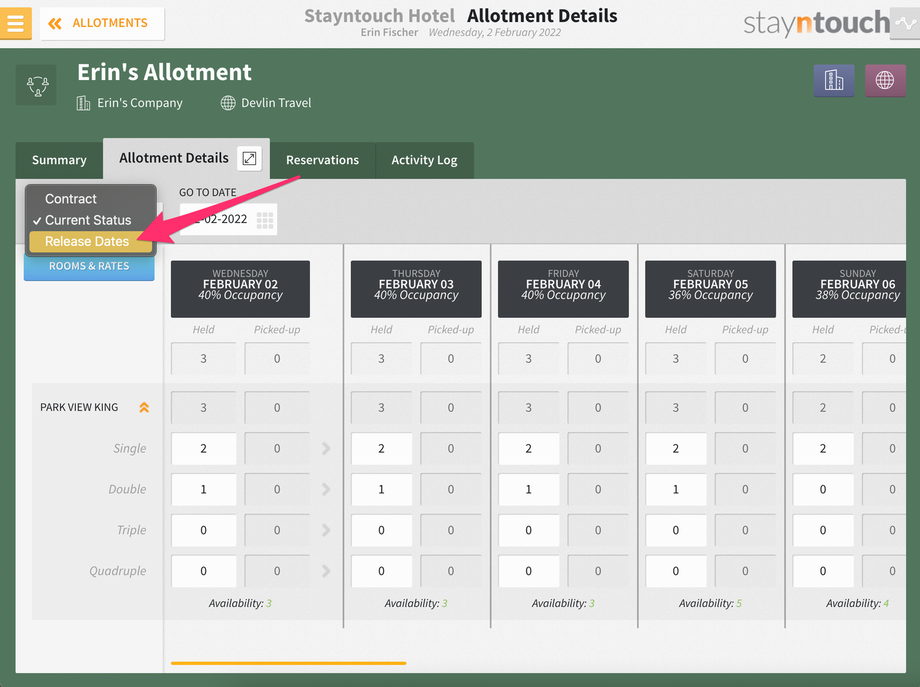Switch to the Summary tab
The image size is (920, 687).
pos(59,160)
